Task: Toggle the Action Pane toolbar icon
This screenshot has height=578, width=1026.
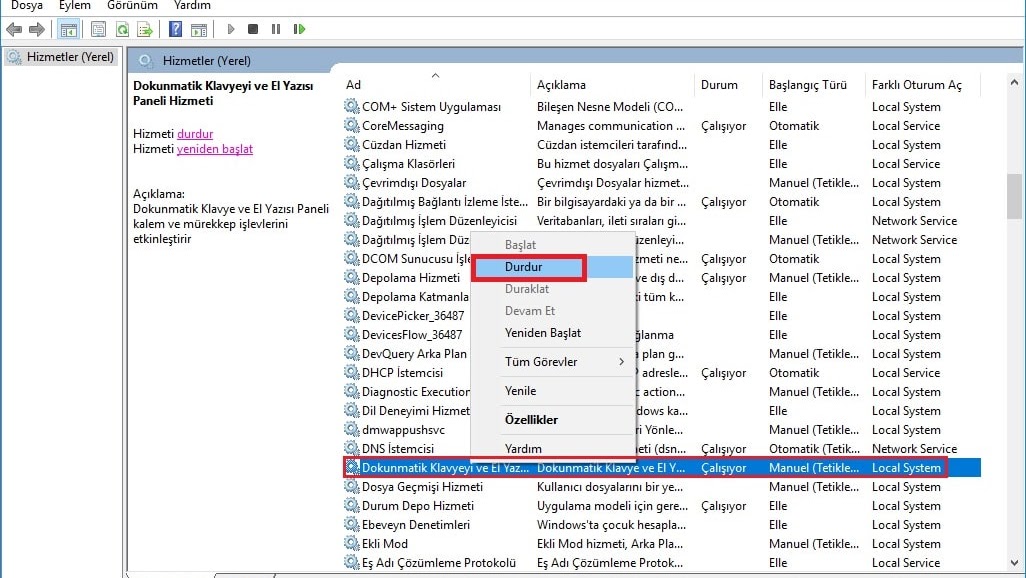Action: [199, 29]
